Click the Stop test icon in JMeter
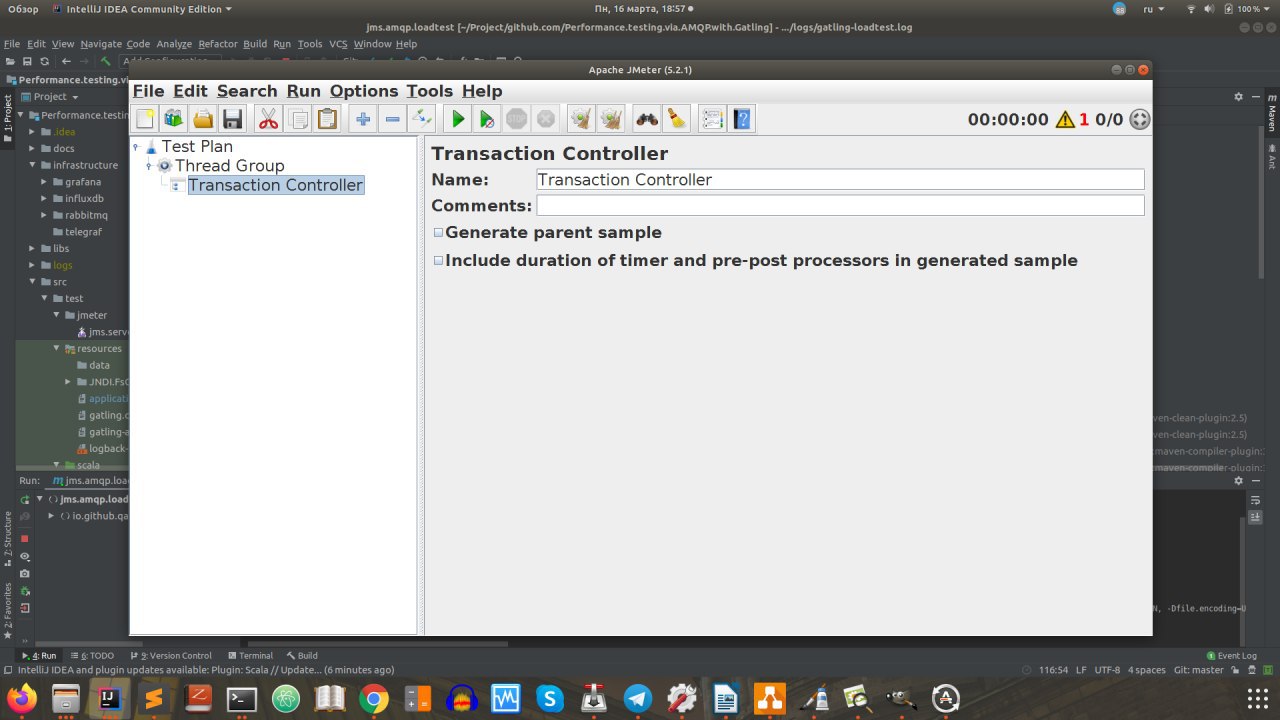Viewport: 1280px width, 720px height. [516, 119]
